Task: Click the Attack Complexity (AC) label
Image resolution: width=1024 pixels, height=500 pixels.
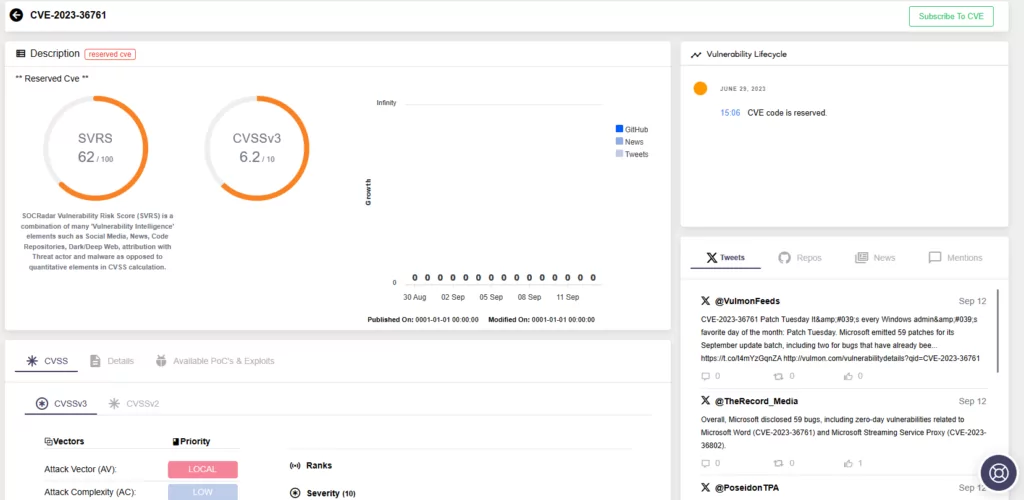Action: click(x=90, y=492)
